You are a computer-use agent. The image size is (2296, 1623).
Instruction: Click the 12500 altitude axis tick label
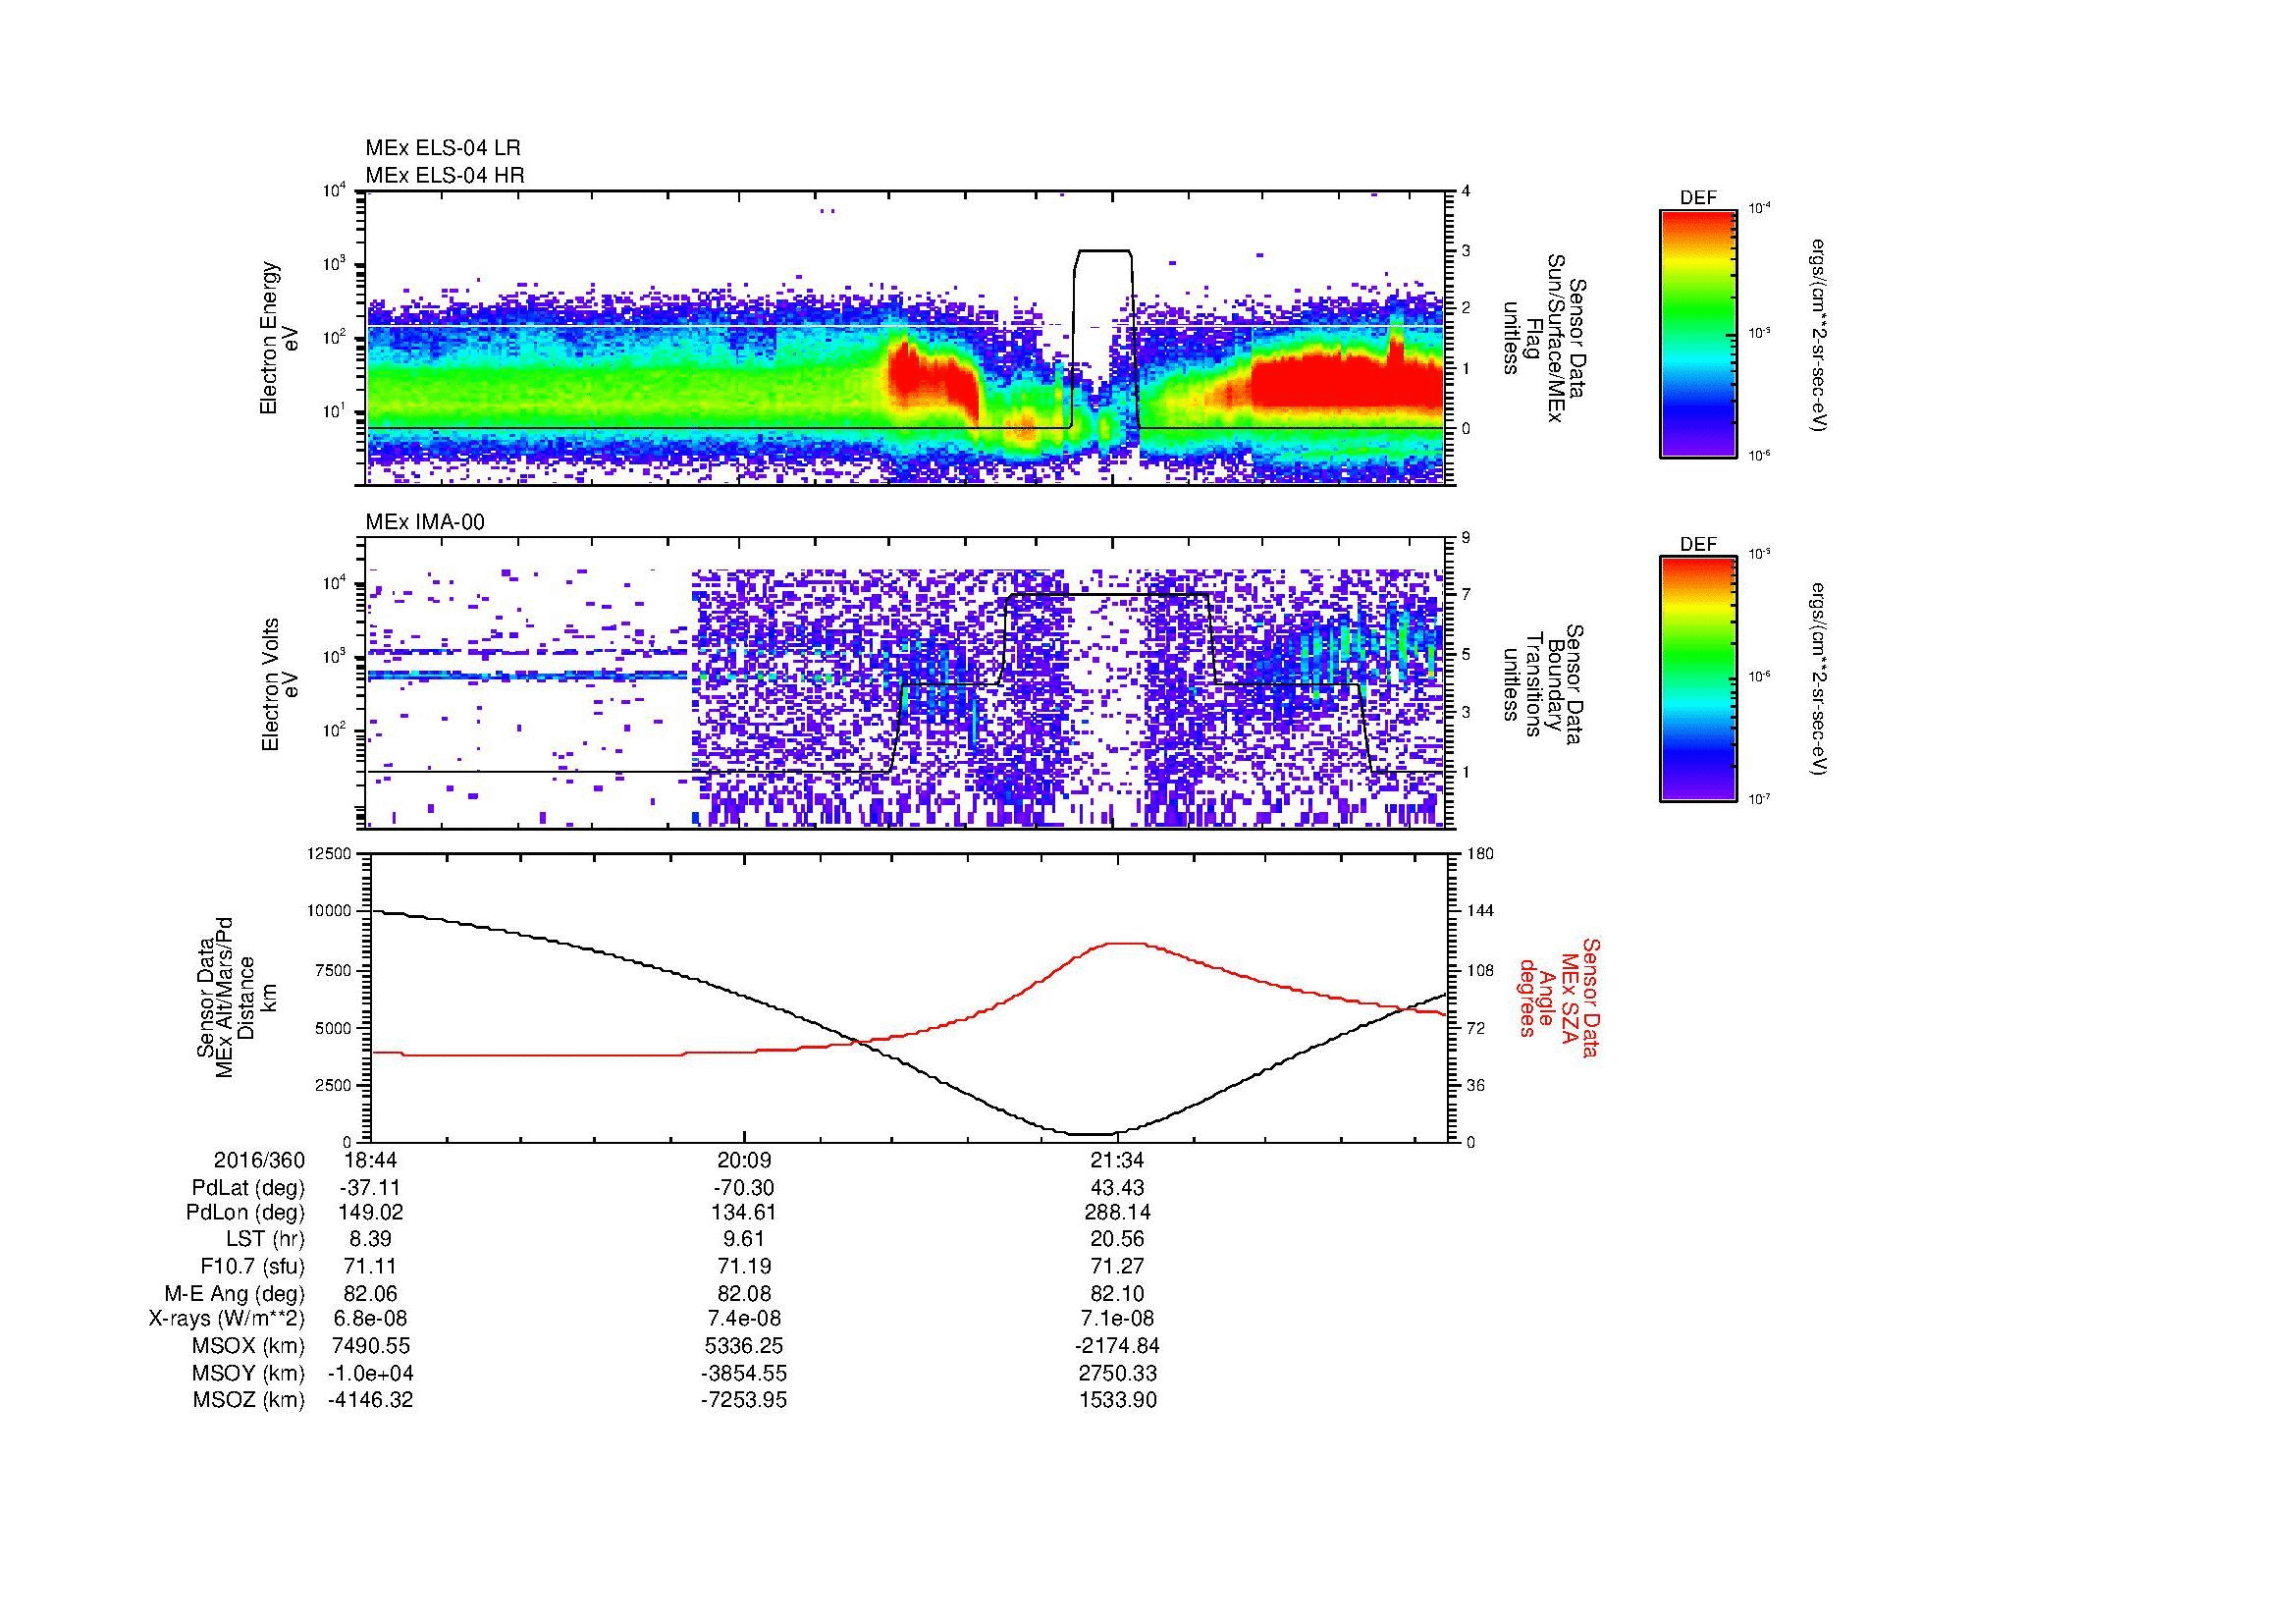(x=327, y=853)
